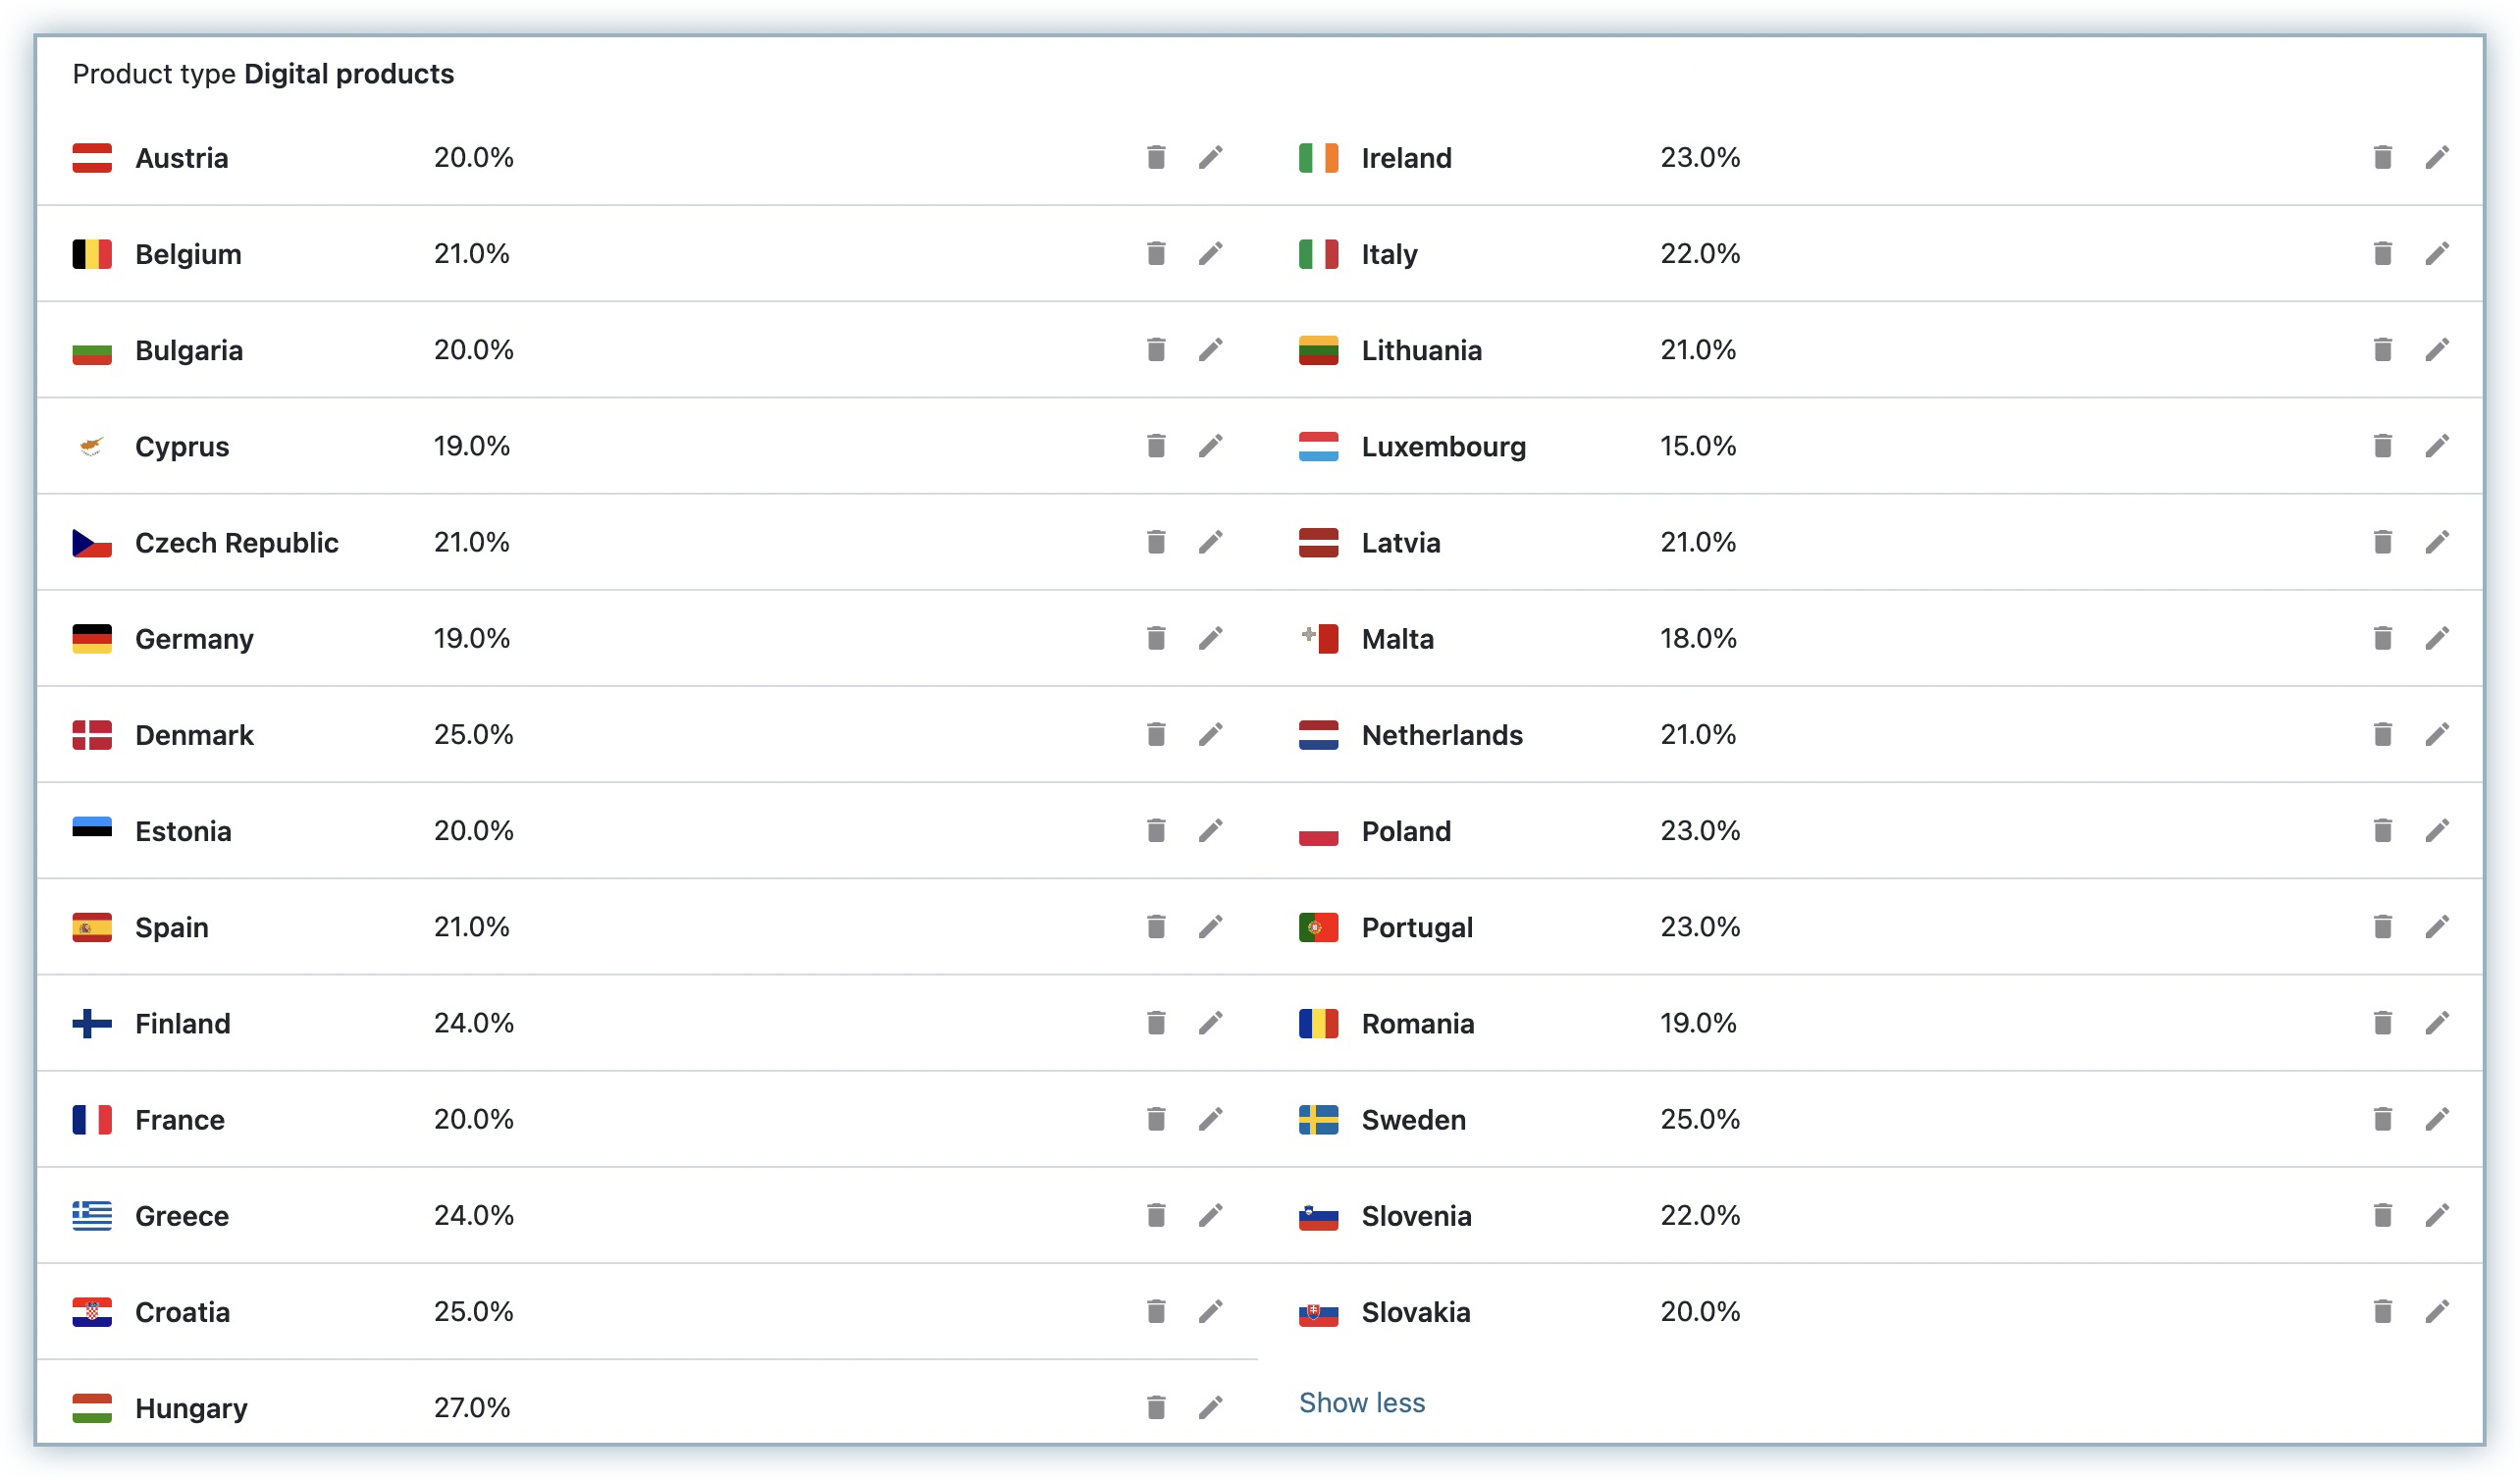2520x1480 pixels.
Task: Click the trash icon for Germany
Action: tap(1156, 638)
